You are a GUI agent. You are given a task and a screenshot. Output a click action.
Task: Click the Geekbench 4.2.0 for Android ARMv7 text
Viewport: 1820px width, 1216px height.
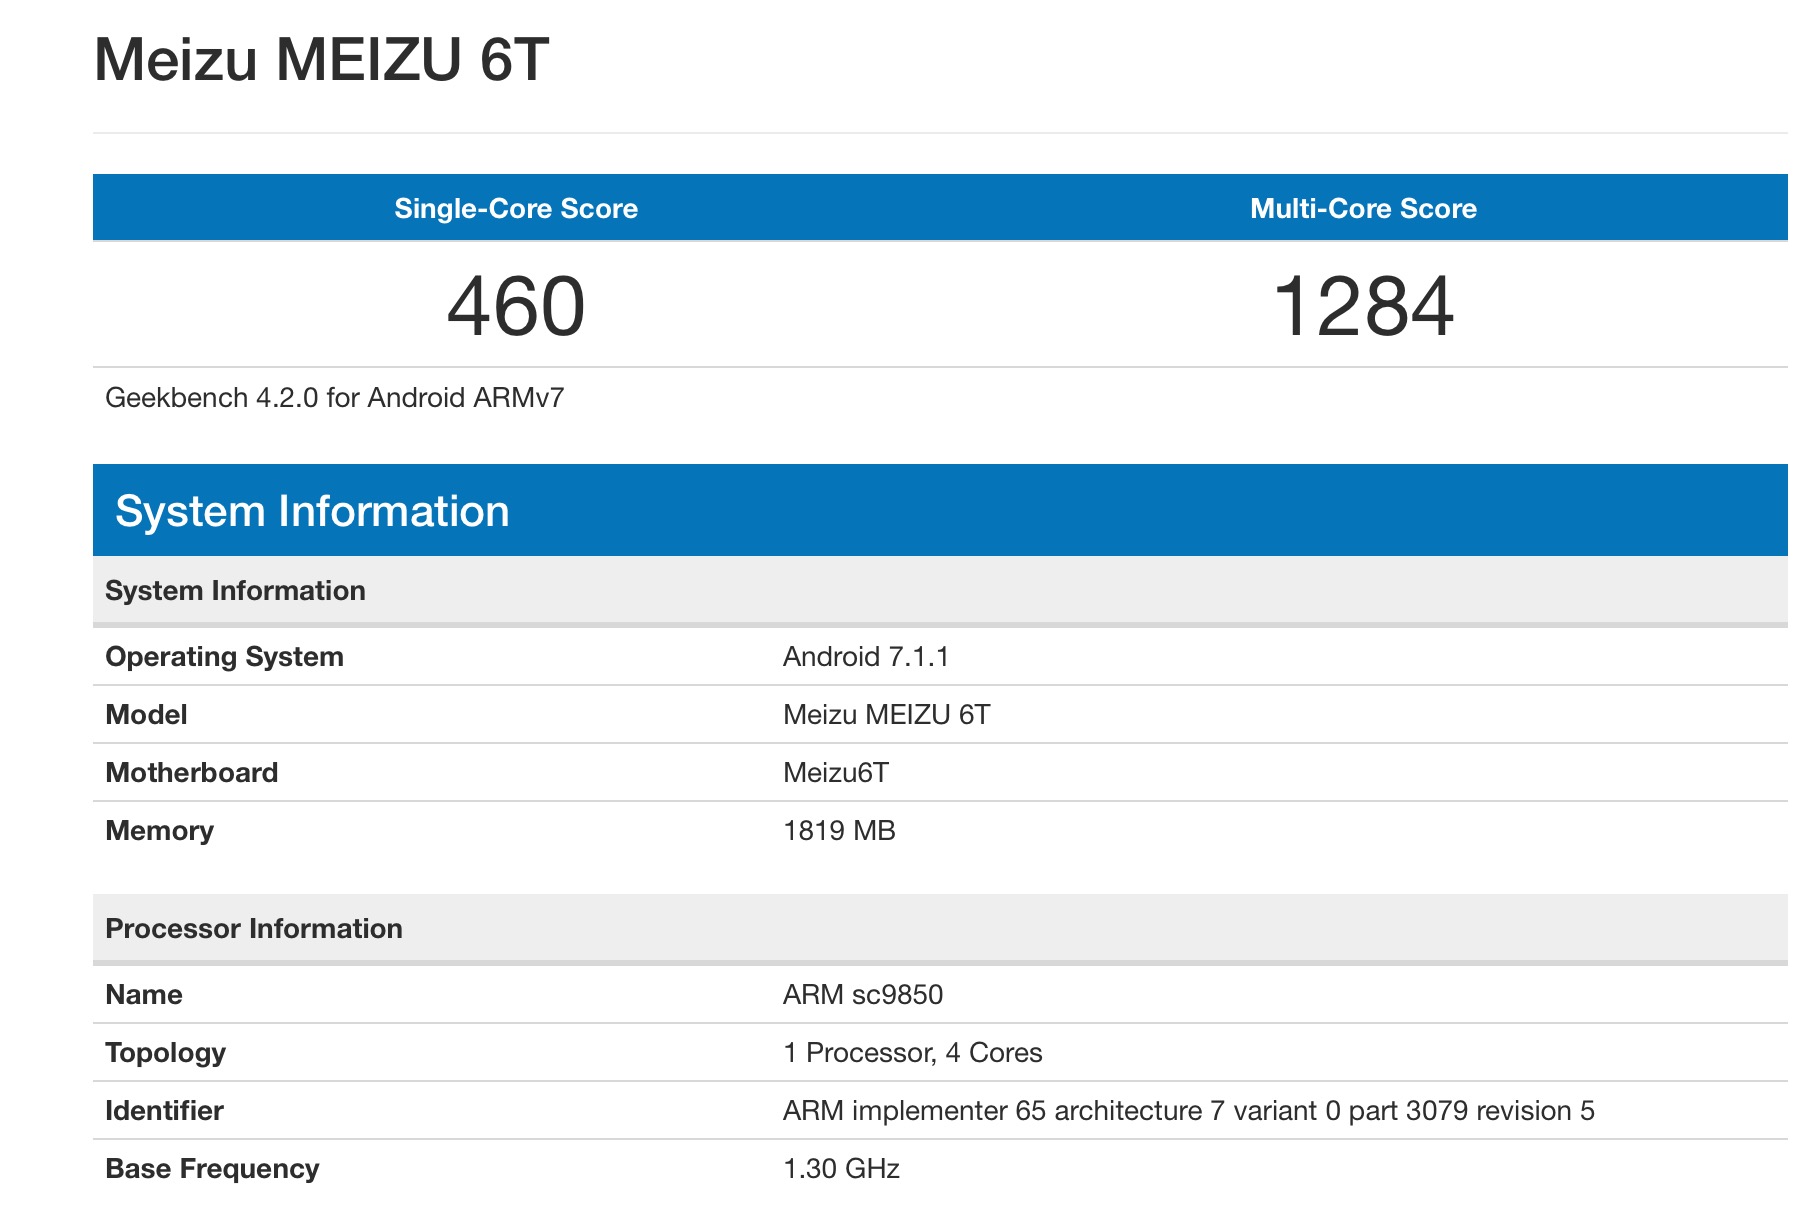tap(335, 398)
